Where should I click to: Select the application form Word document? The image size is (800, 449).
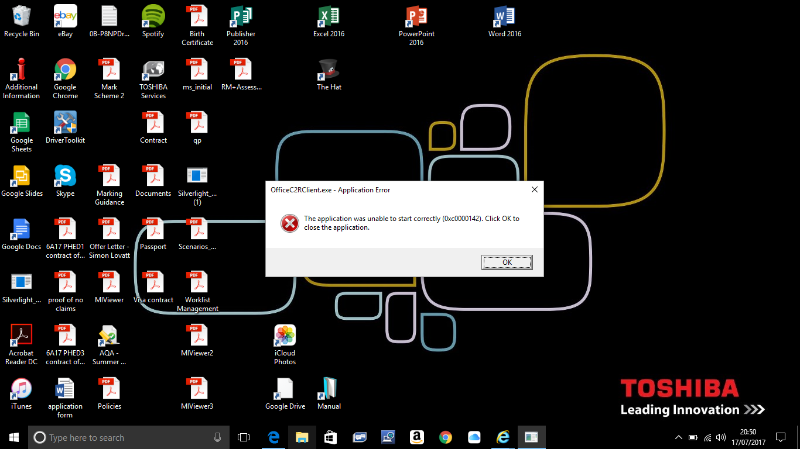pos(65,397)
